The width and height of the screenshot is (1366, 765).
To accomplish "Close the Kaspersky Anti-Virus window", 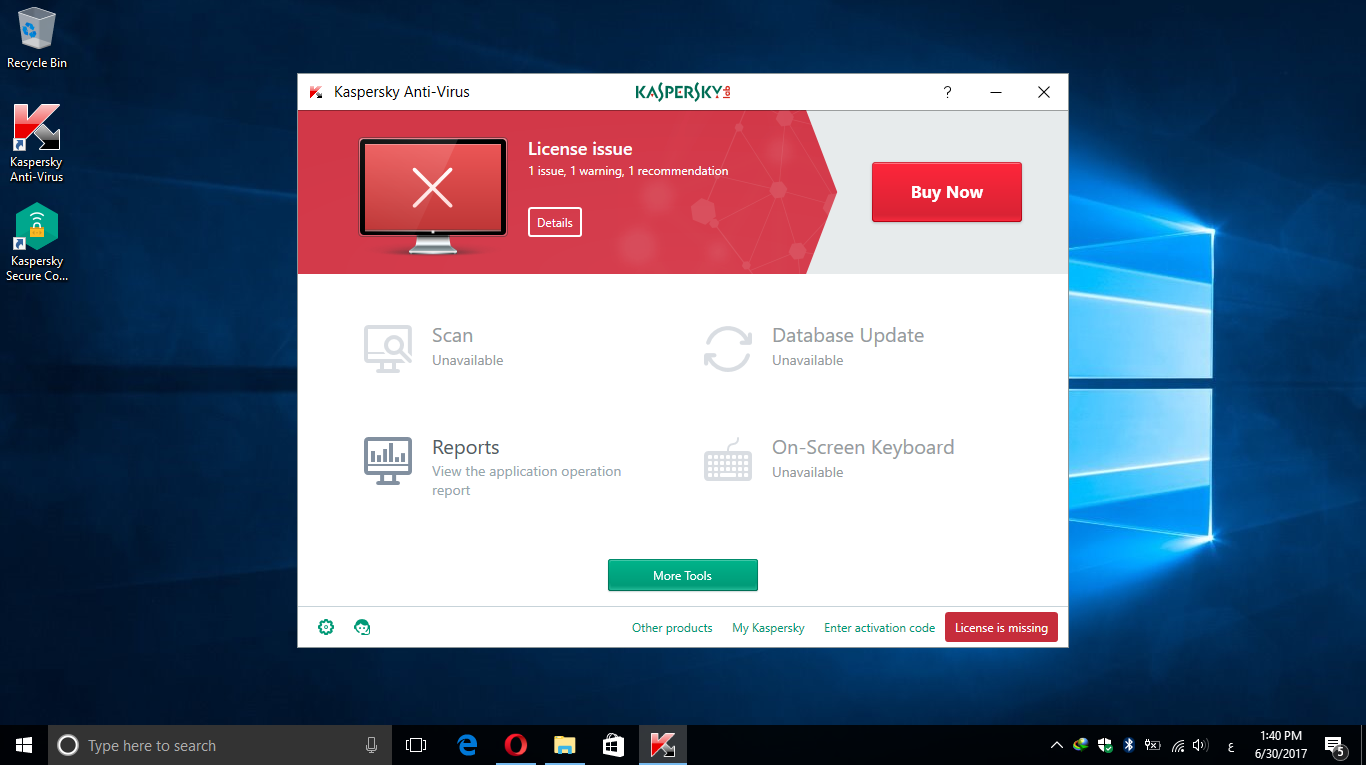I will coord(1044,92).
